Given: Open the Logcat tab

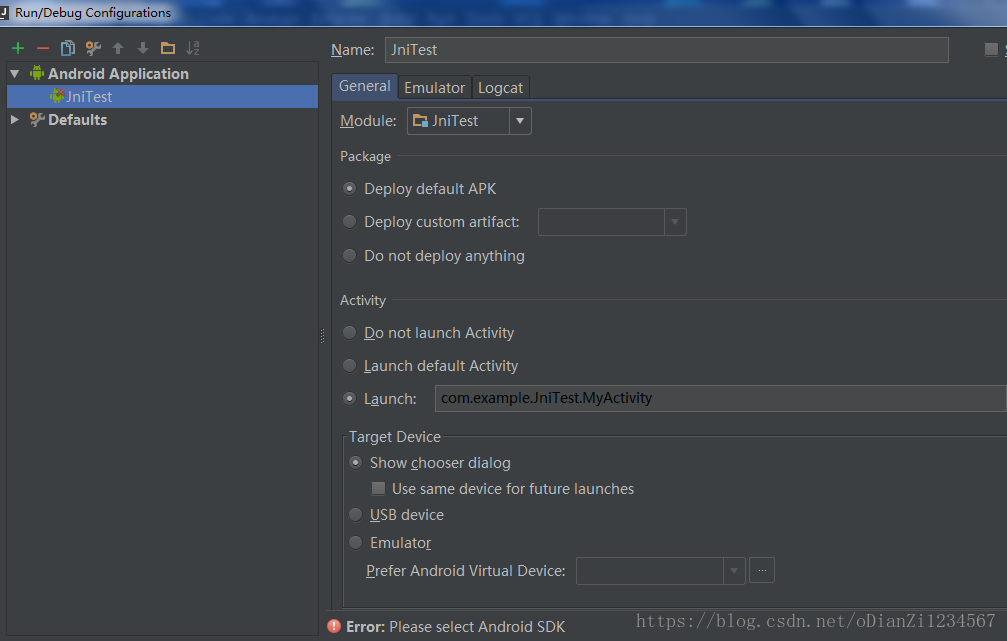Looking at the screenshot, I should 500,87.
